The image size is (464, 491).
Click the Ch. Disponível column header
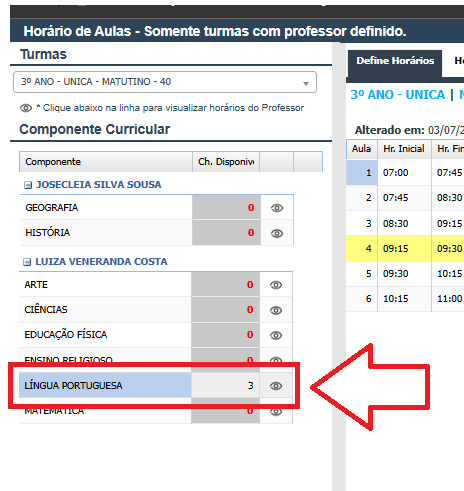[226, 162]
